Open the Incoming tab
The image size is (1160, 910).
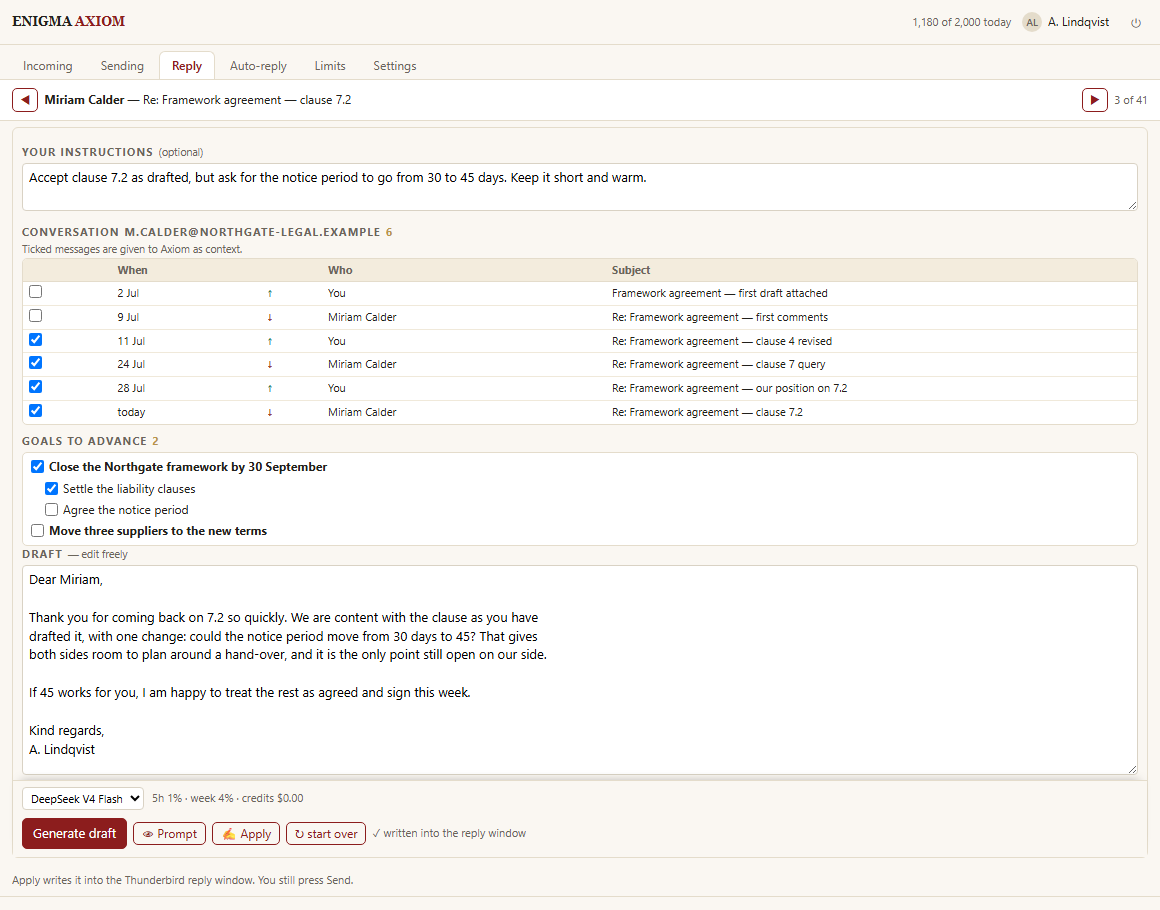pyautogui.click(x=47, y=66)
